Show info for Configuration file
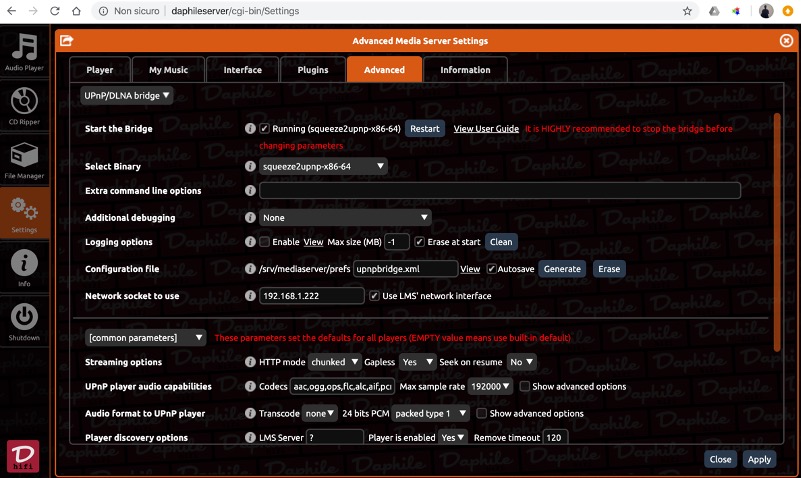The image size is (801, 478). pos(250,269)
